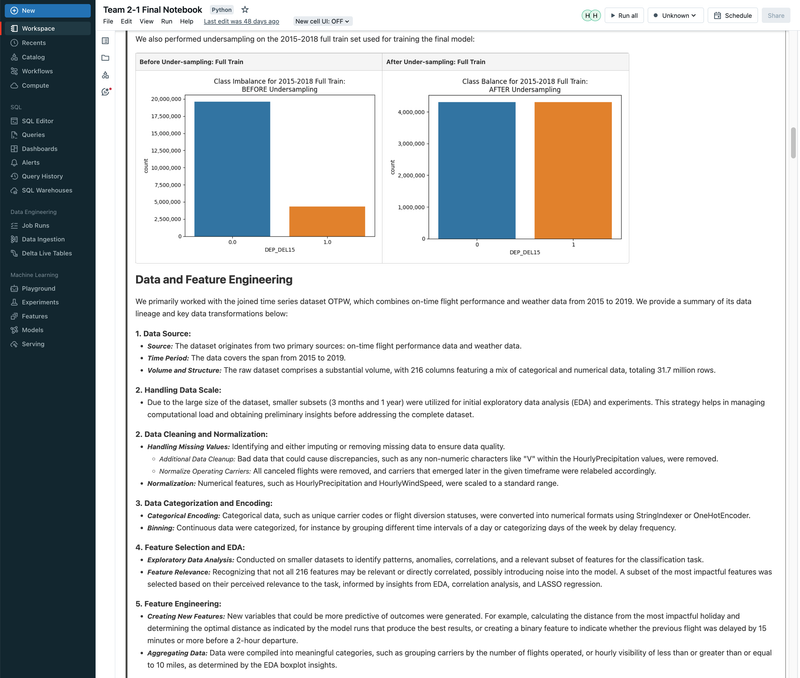Open the notebook table of contents panel
The width and height of the screenshot is (800, 678).
pos(105,38)
